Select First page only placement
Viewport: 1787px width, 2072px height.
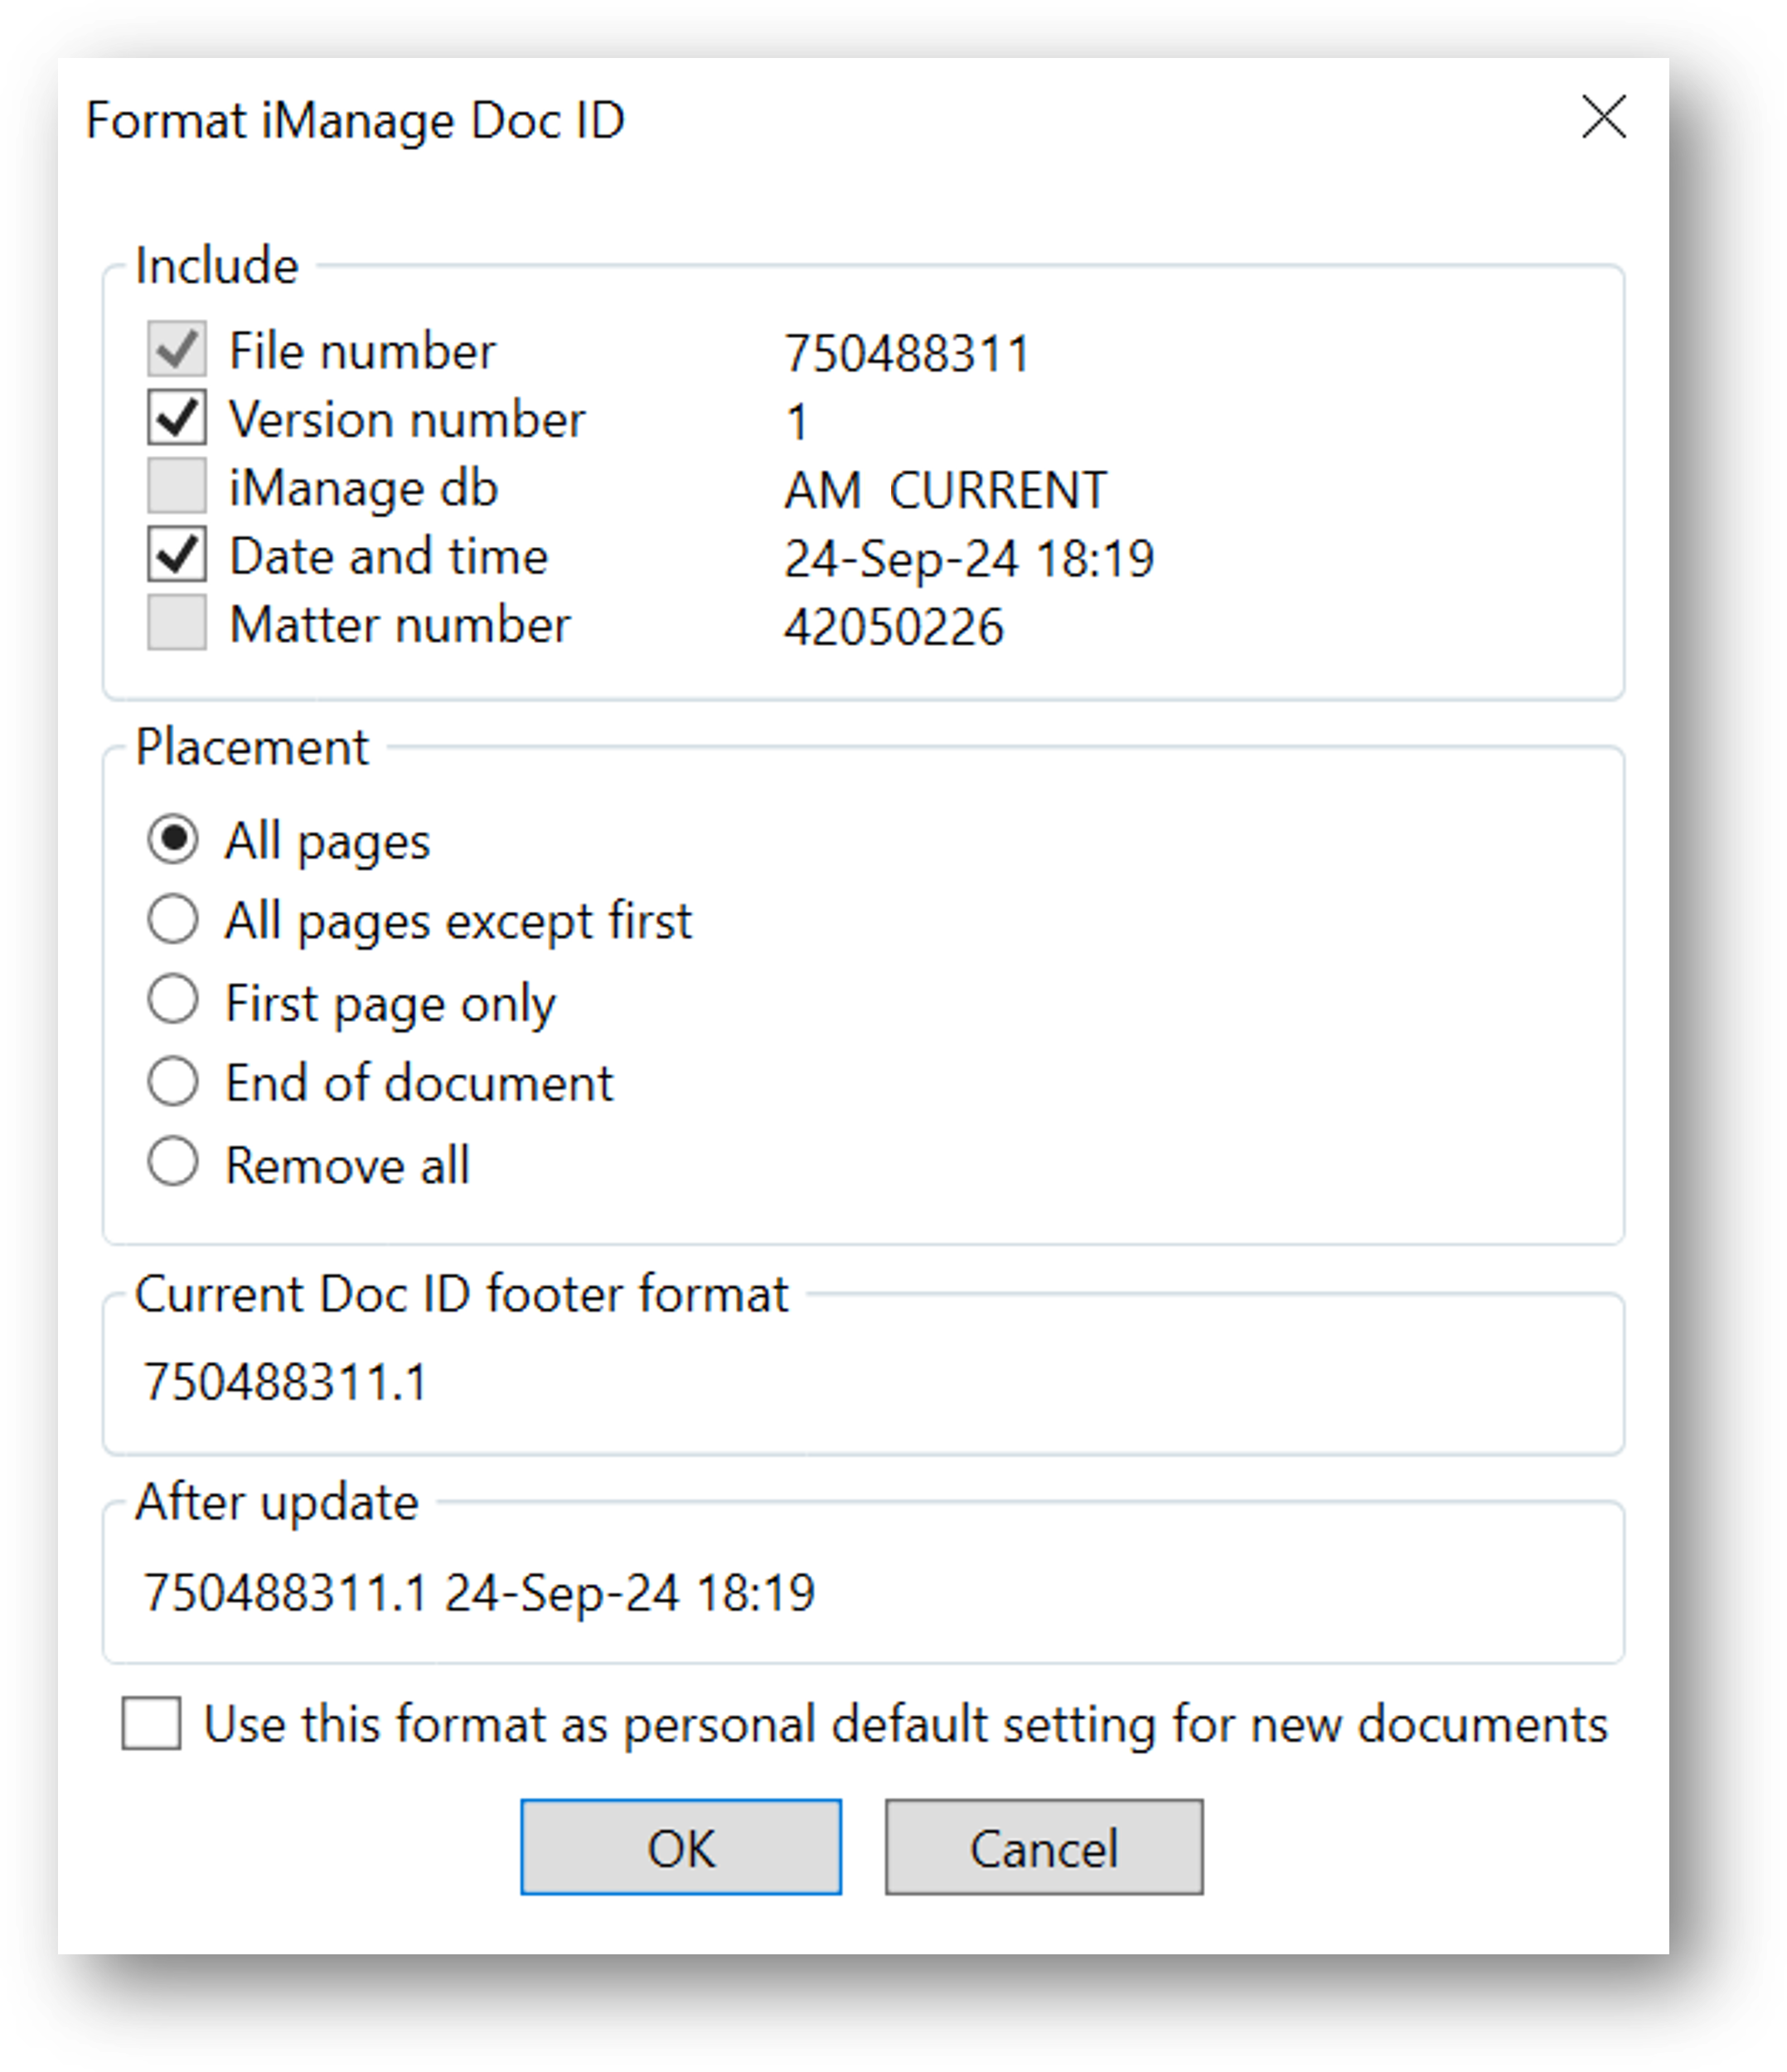click(173, 1001)
